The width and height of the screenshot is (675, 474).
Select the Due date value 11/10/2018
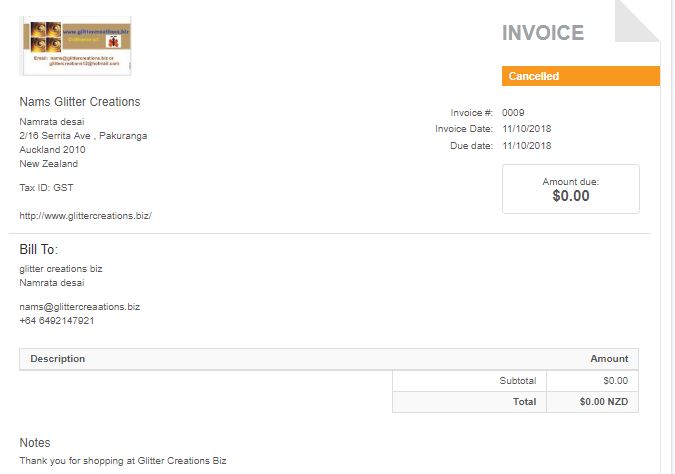click(526, 146)
